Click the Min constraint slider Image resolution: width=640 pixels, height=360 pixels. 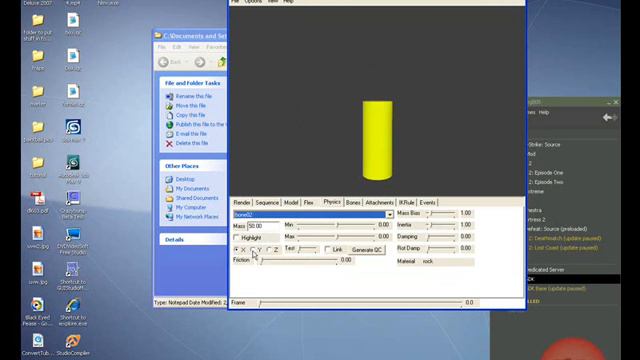(x=336, y=225)
